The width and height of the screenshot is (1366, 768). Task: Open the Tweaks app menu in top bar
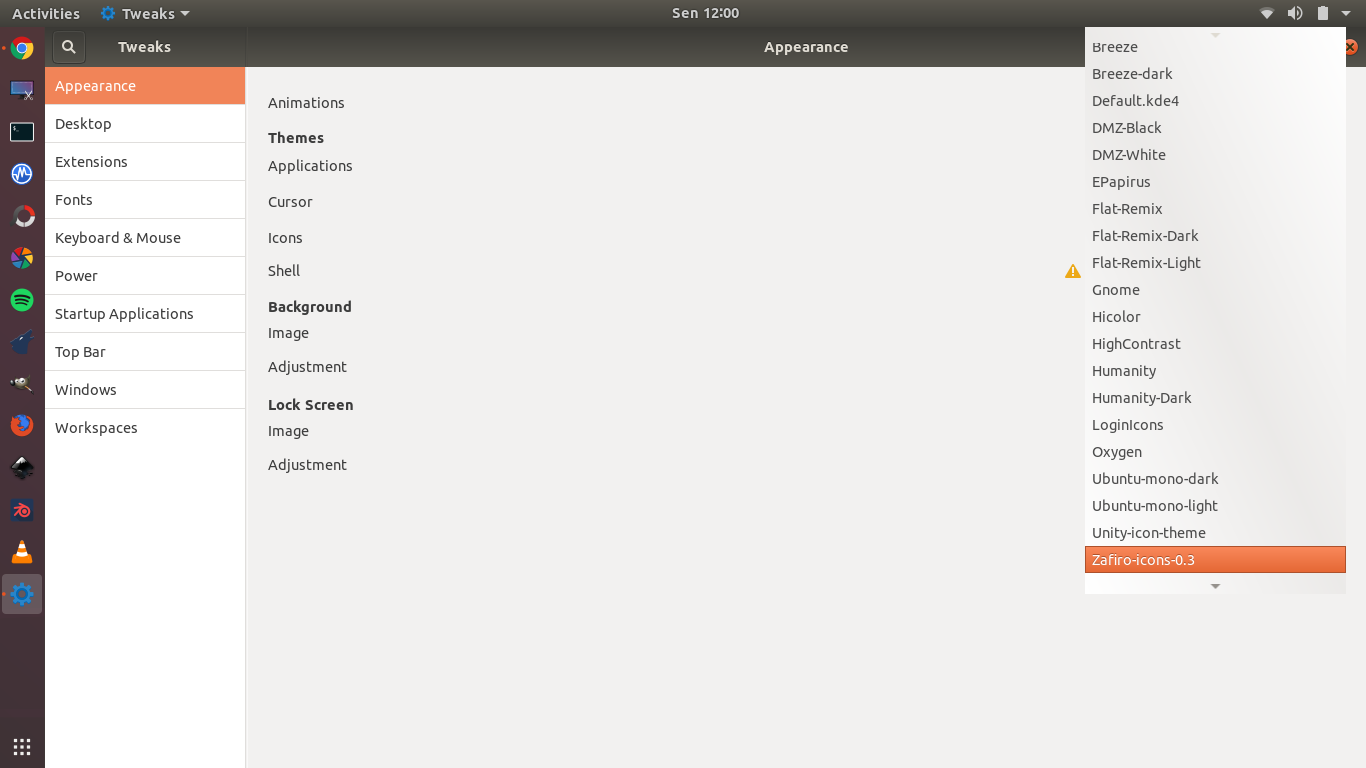145,13
